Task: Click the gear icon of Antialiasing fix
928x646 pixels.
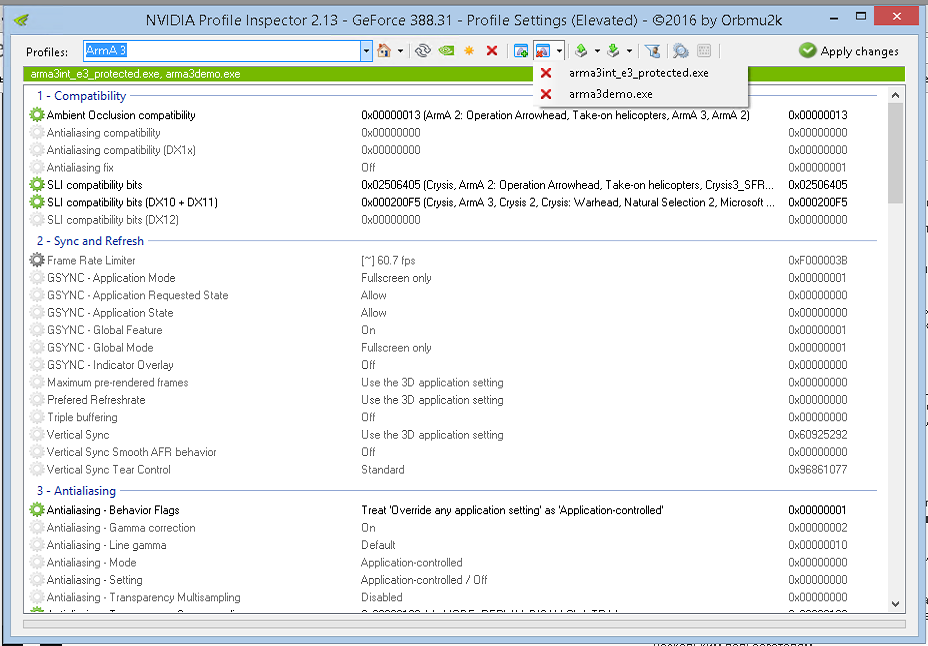Action: 37,167
